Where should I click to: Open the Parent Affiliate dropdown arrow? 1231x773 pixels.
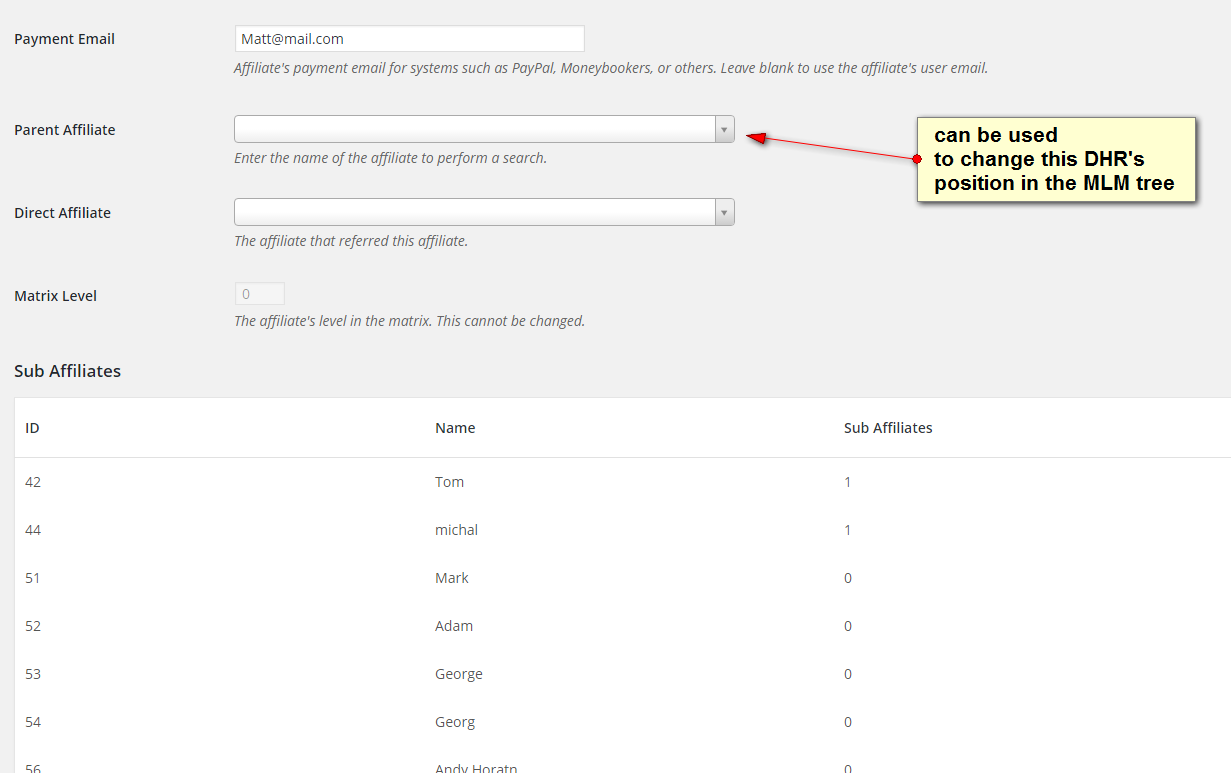click(x=724, y=130)
